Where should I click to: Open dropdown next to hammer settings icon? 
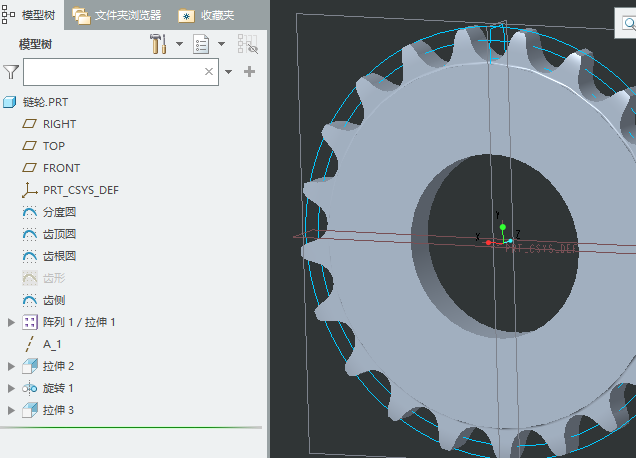[x=179, y=44]
